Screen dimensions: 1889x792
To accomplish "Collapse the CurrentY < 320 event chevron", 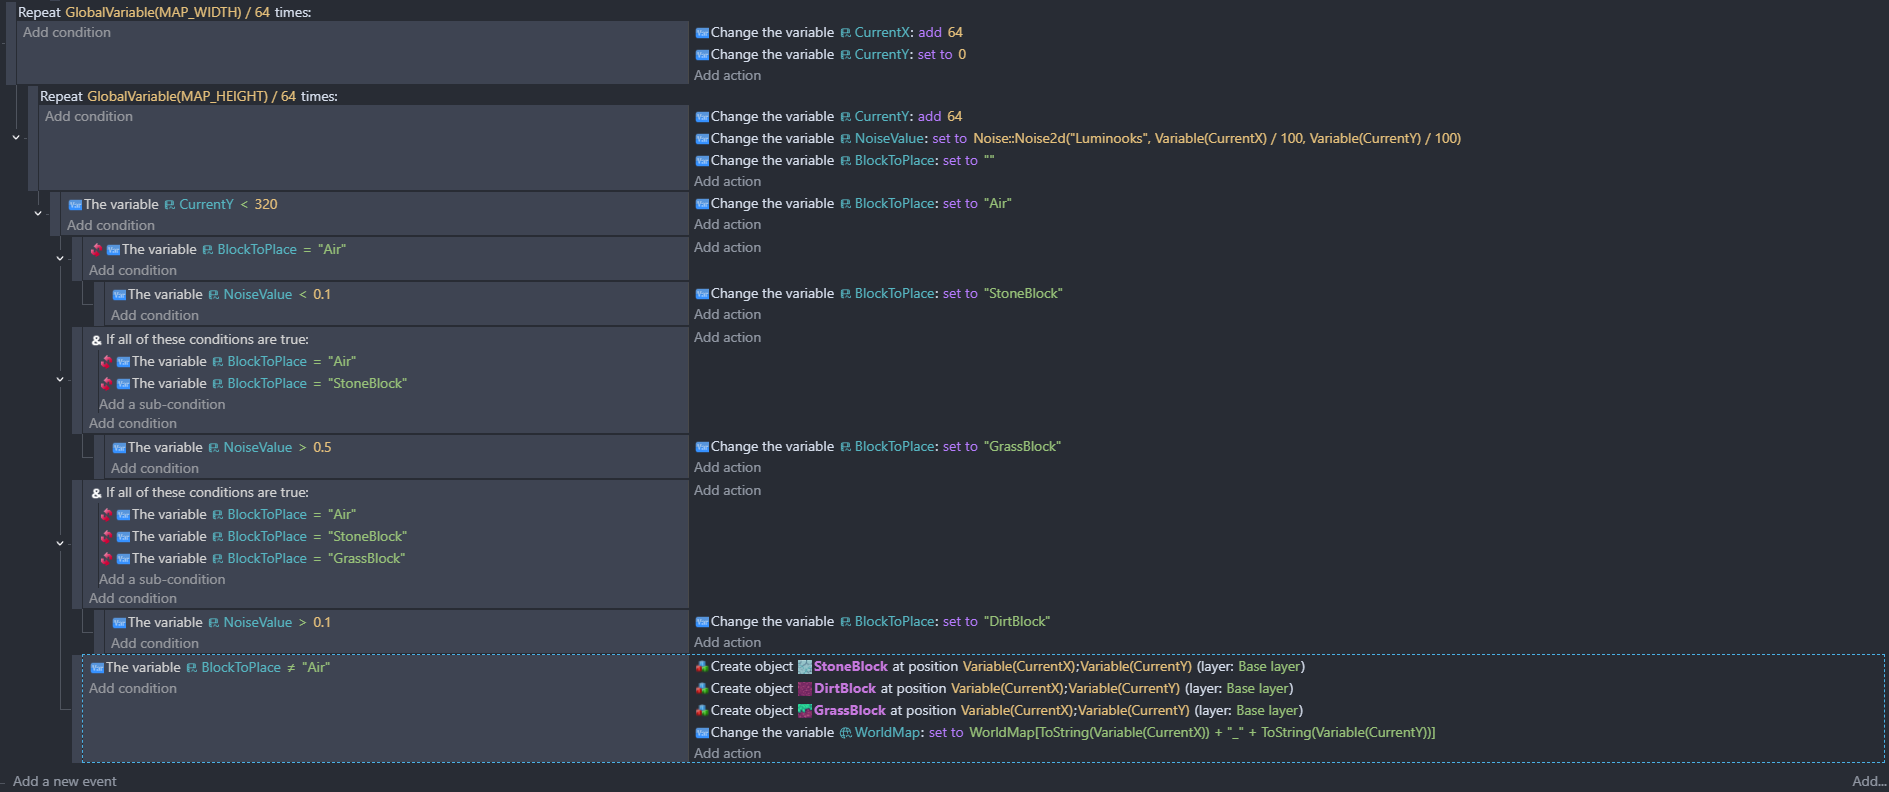I will (38, 213).
